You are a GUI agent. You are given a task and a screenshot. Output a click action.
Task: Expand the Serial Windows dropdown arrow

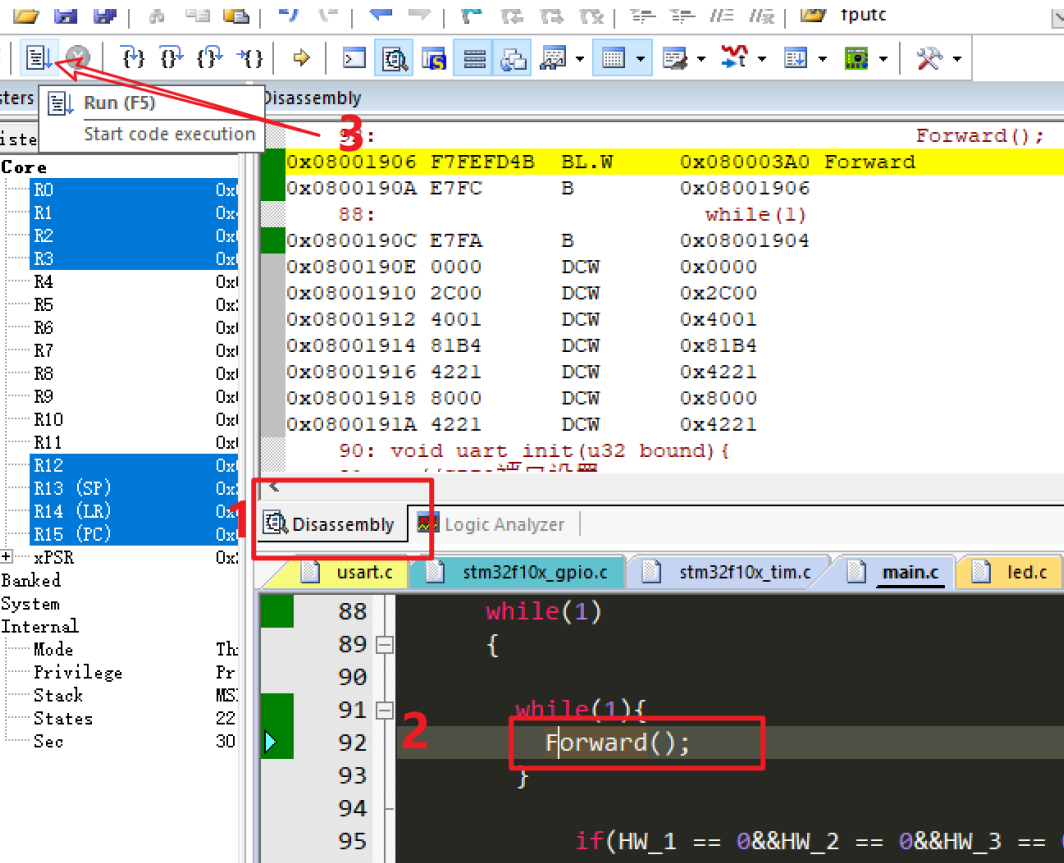tap(702, 59)
